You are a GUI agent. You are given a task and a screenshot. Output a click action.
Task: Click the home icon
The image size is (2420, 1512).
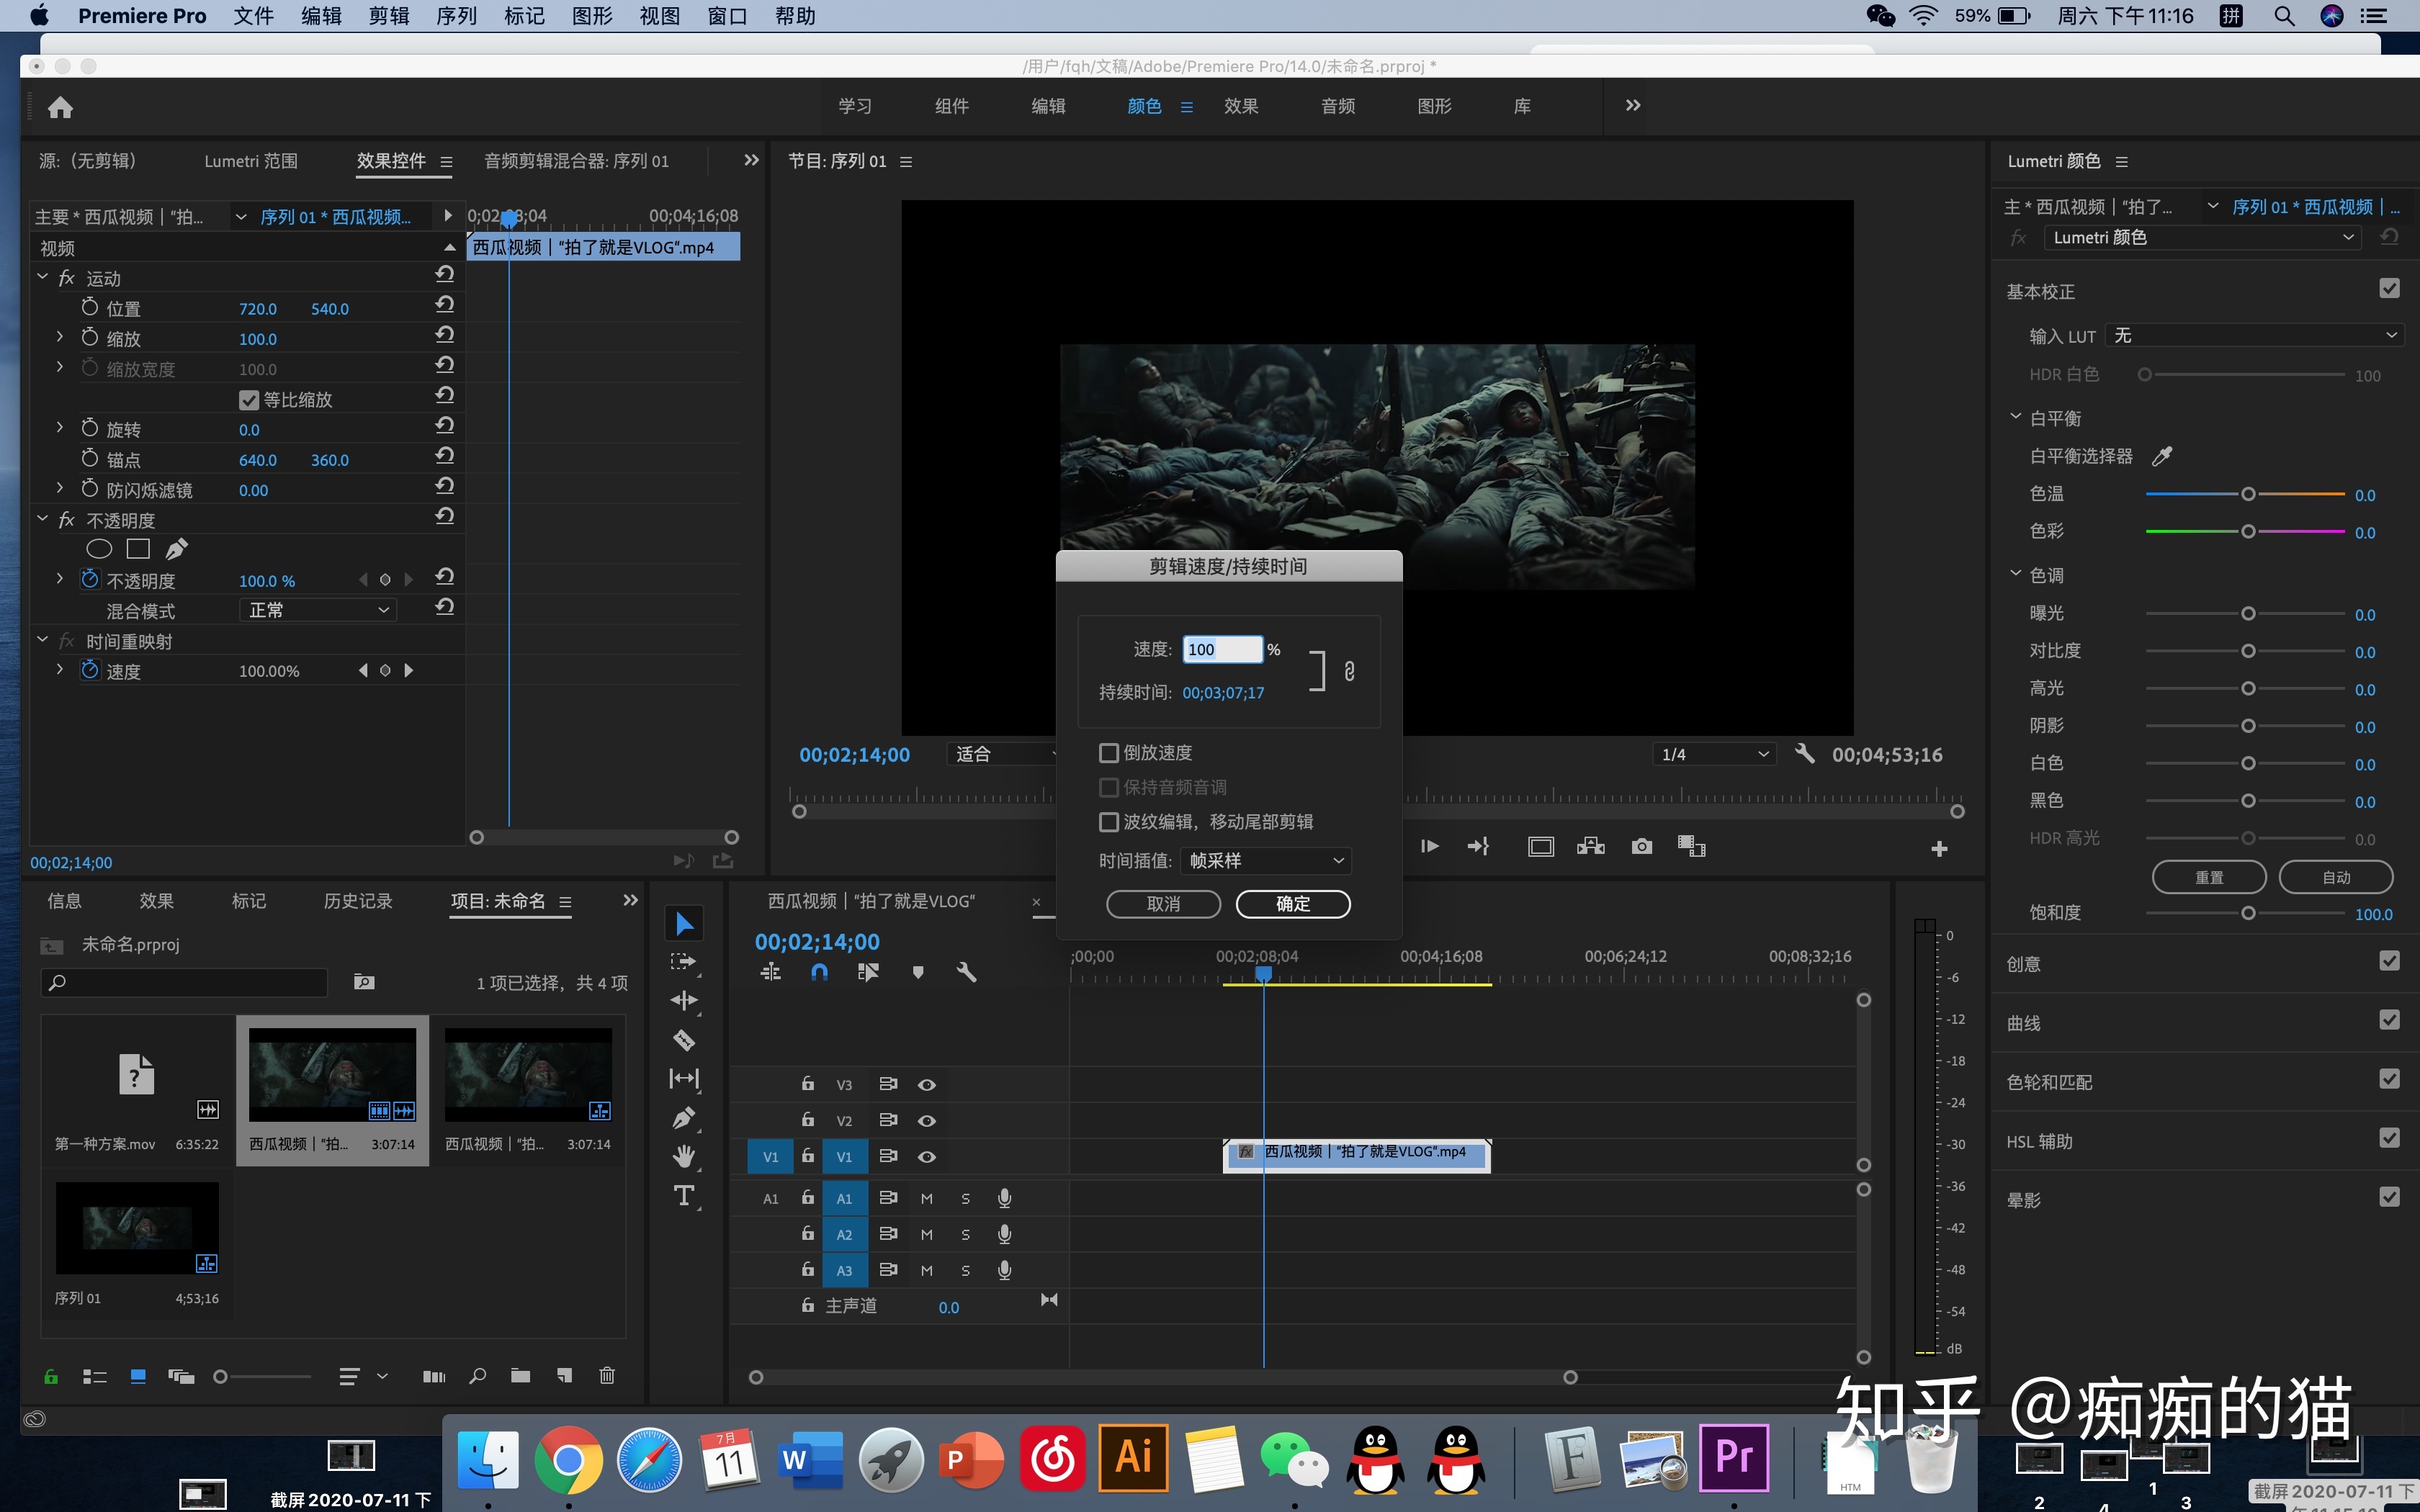60,107
